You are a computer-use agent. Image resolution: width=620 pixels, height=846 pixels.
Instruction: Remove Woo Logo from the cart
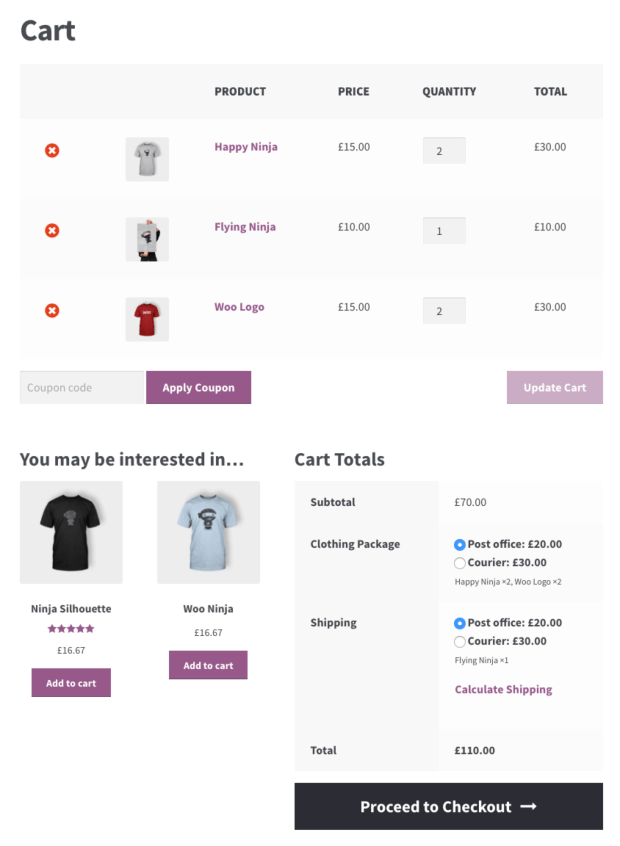[x=51, y=310]
